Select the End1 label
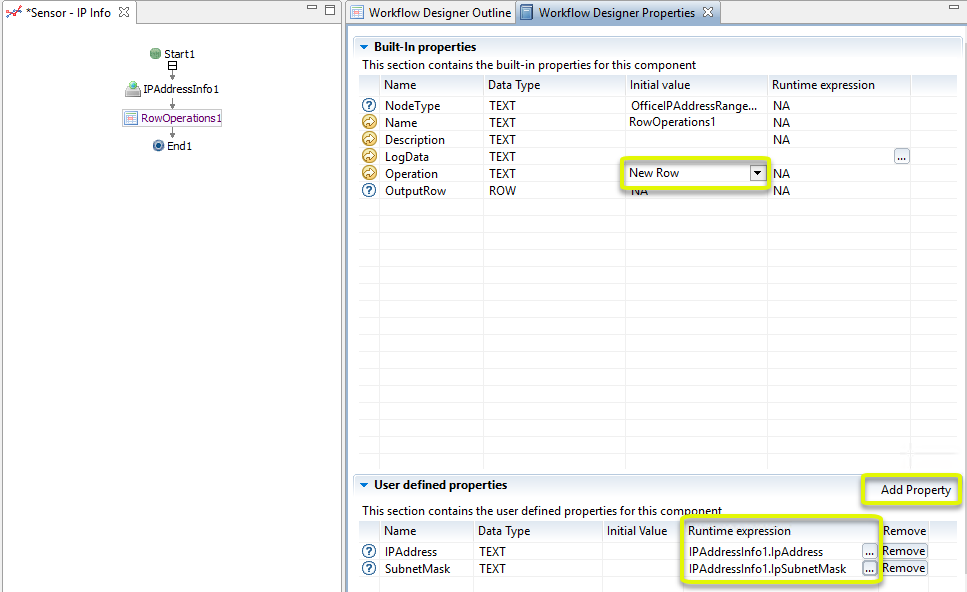This screenshot has width=967, height=592. click(x=179, y=146)
